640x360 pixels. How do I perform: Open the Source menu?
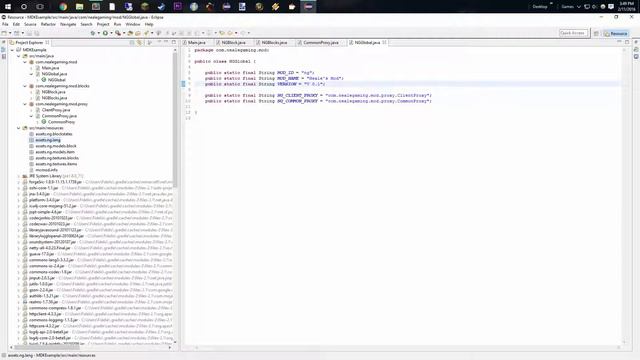[x=30, y=24]
